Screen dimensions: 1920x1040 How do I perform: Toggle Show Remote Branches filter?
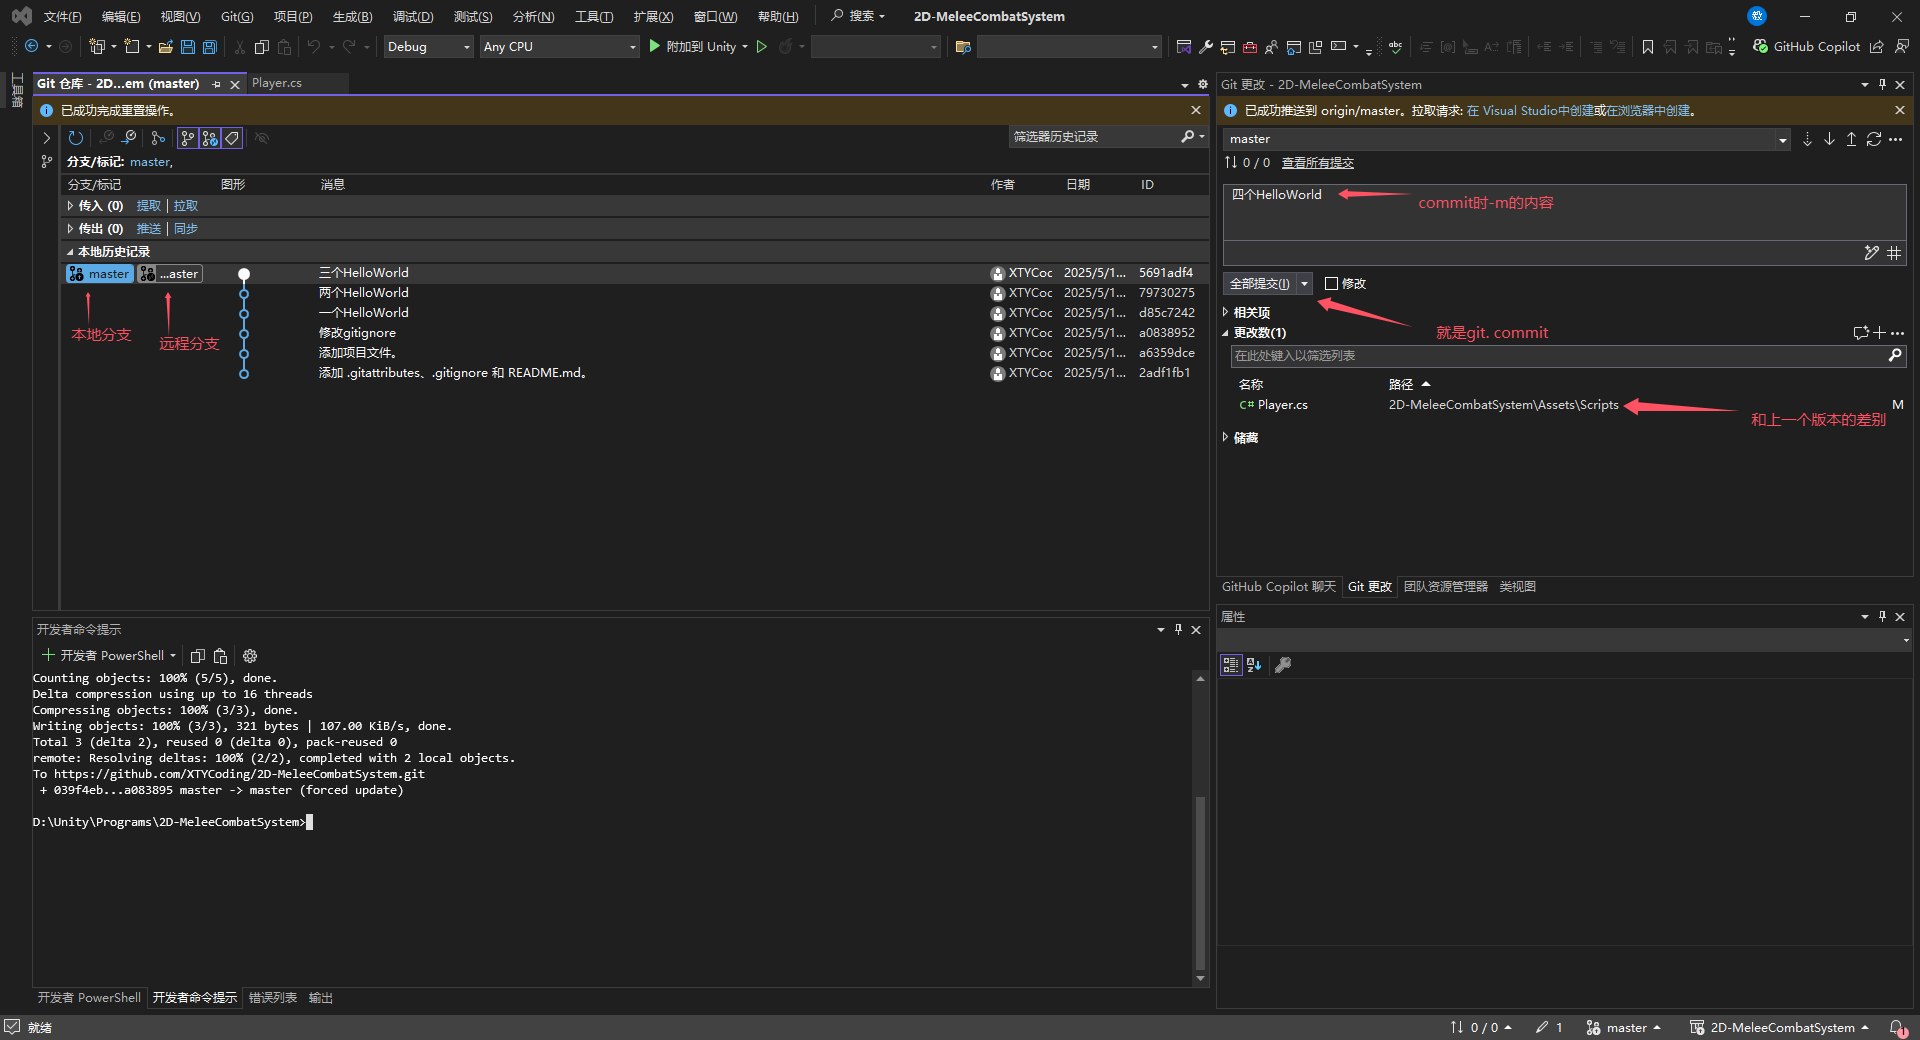[x=210, y=138]
